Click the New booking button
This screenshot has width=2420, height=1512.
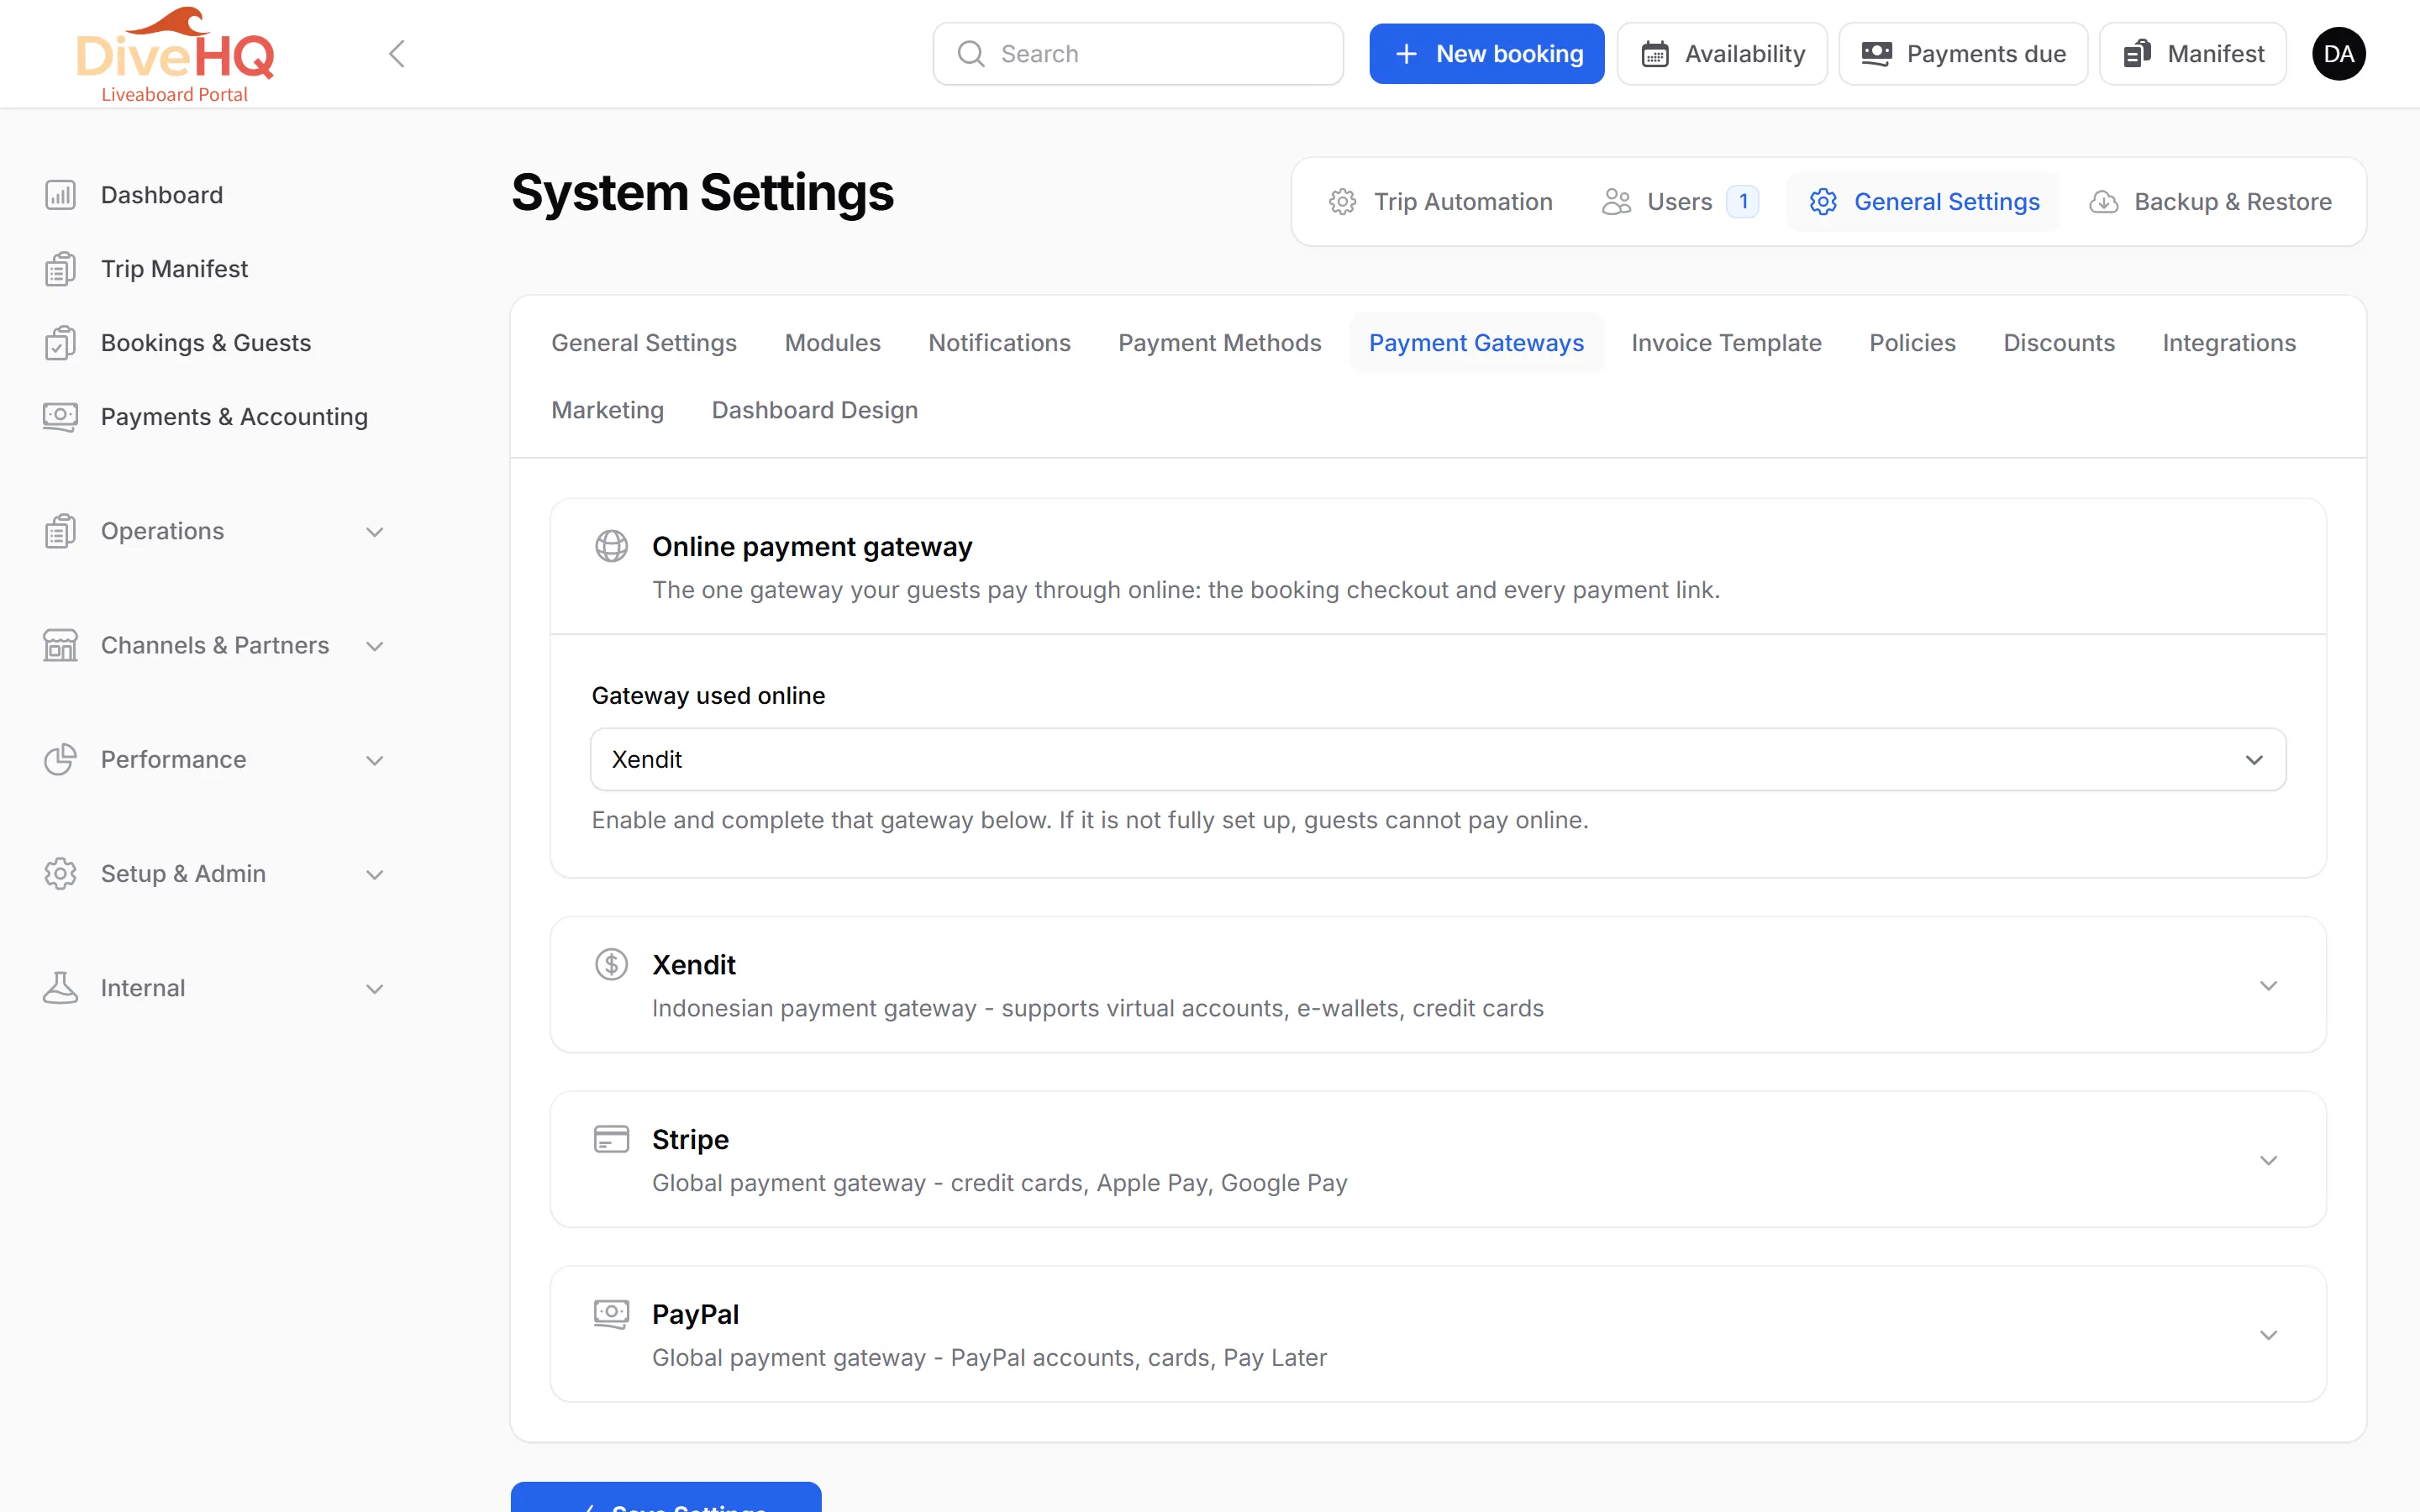[1486, 54]
